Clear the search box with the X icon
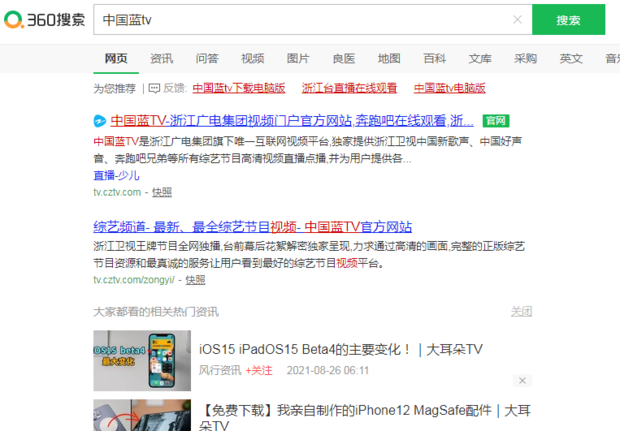620x431 pixels. (517, 19)
